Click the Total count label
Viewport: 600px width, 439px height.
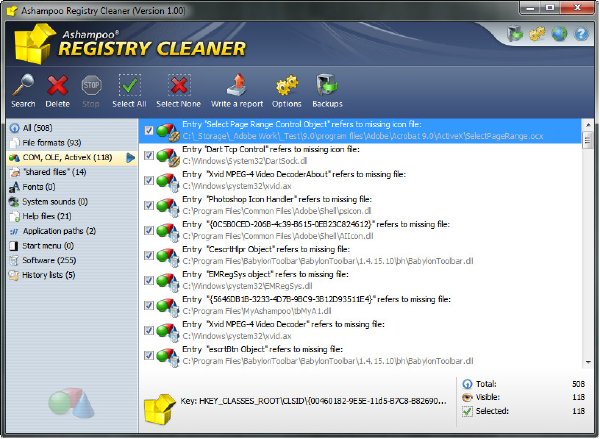tap(486, 384)
